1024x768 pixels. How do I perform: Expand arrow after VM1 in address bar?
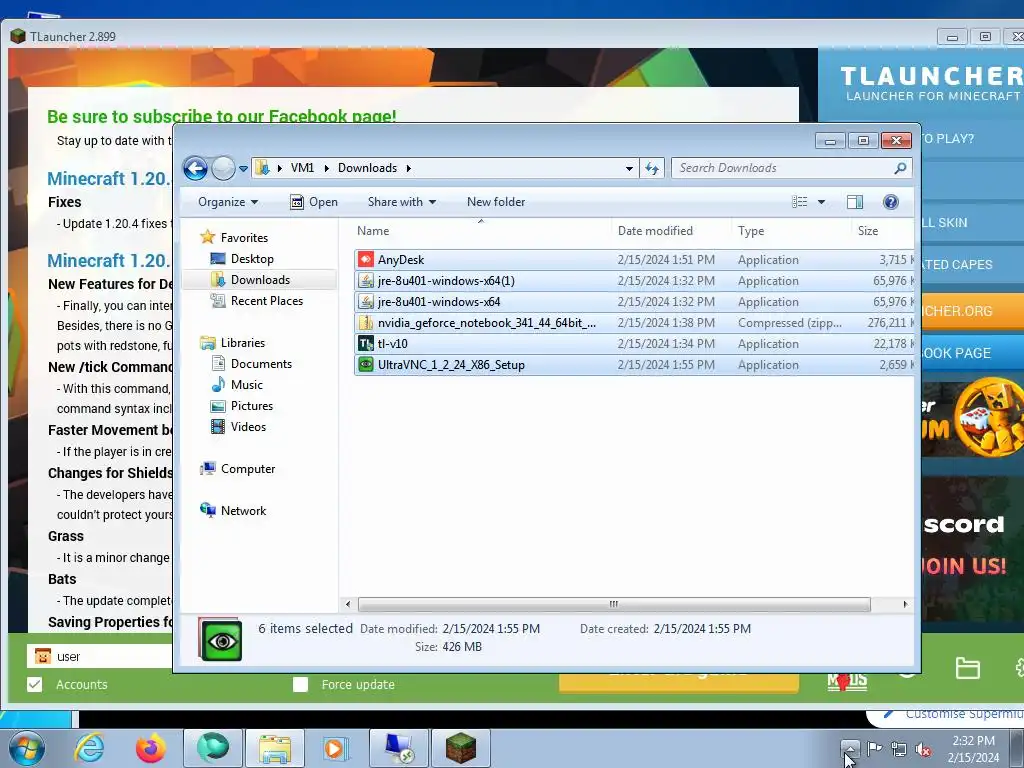click(326, 168)
